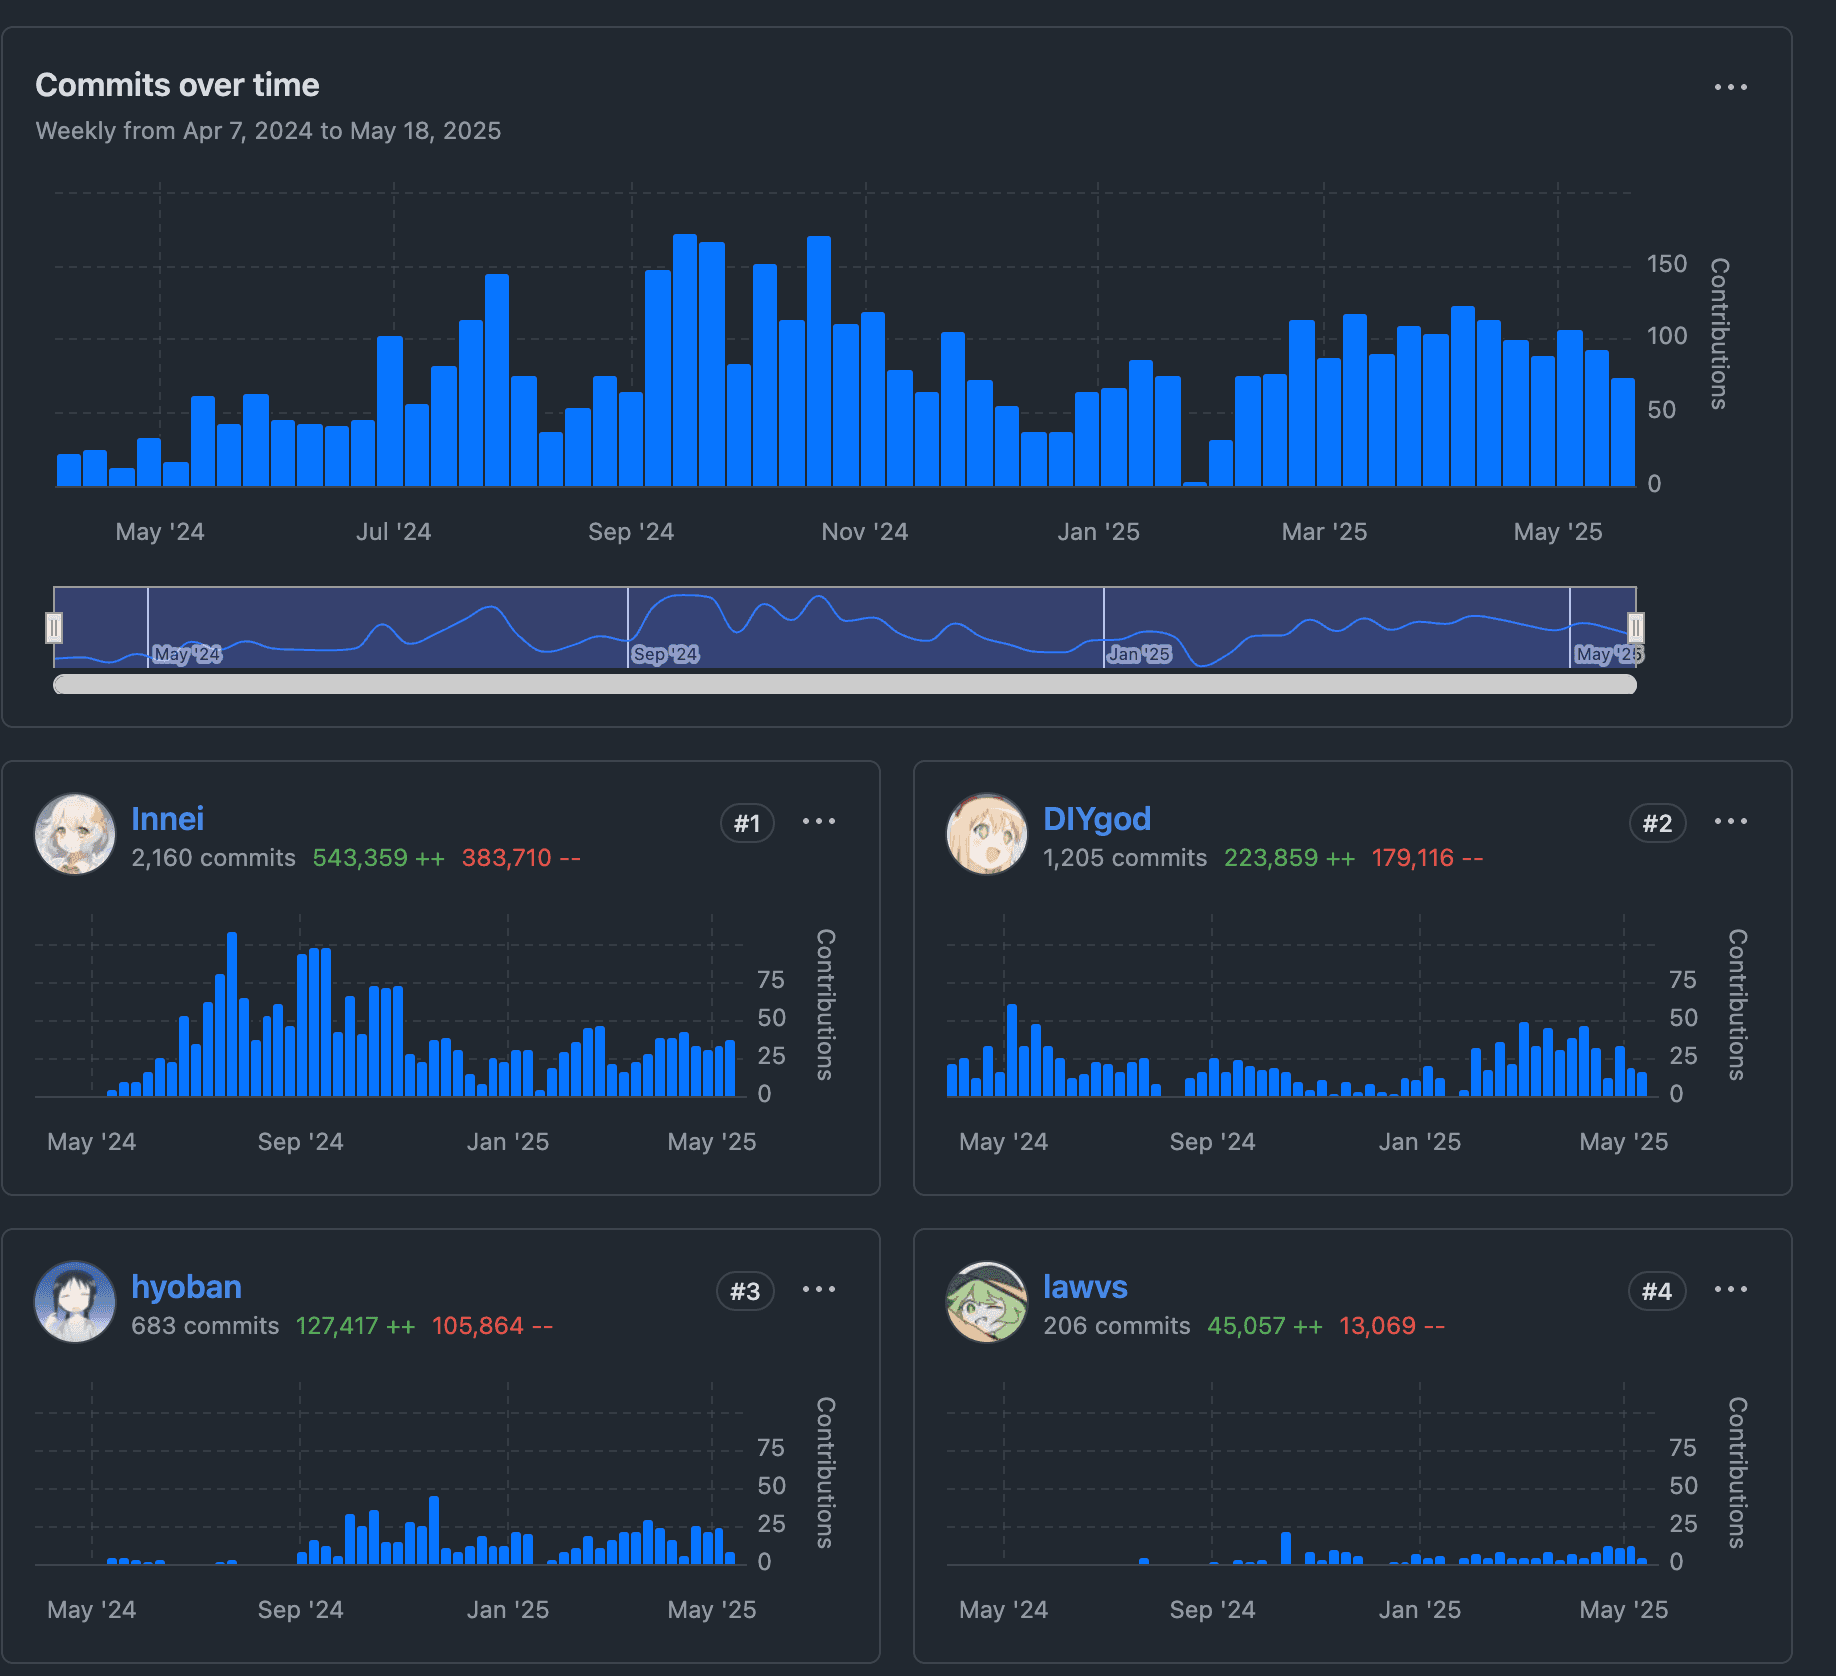This screenshot has width=1836, height=1676.
Task: Open the DIYgod username link
Action: point(1096,819)
